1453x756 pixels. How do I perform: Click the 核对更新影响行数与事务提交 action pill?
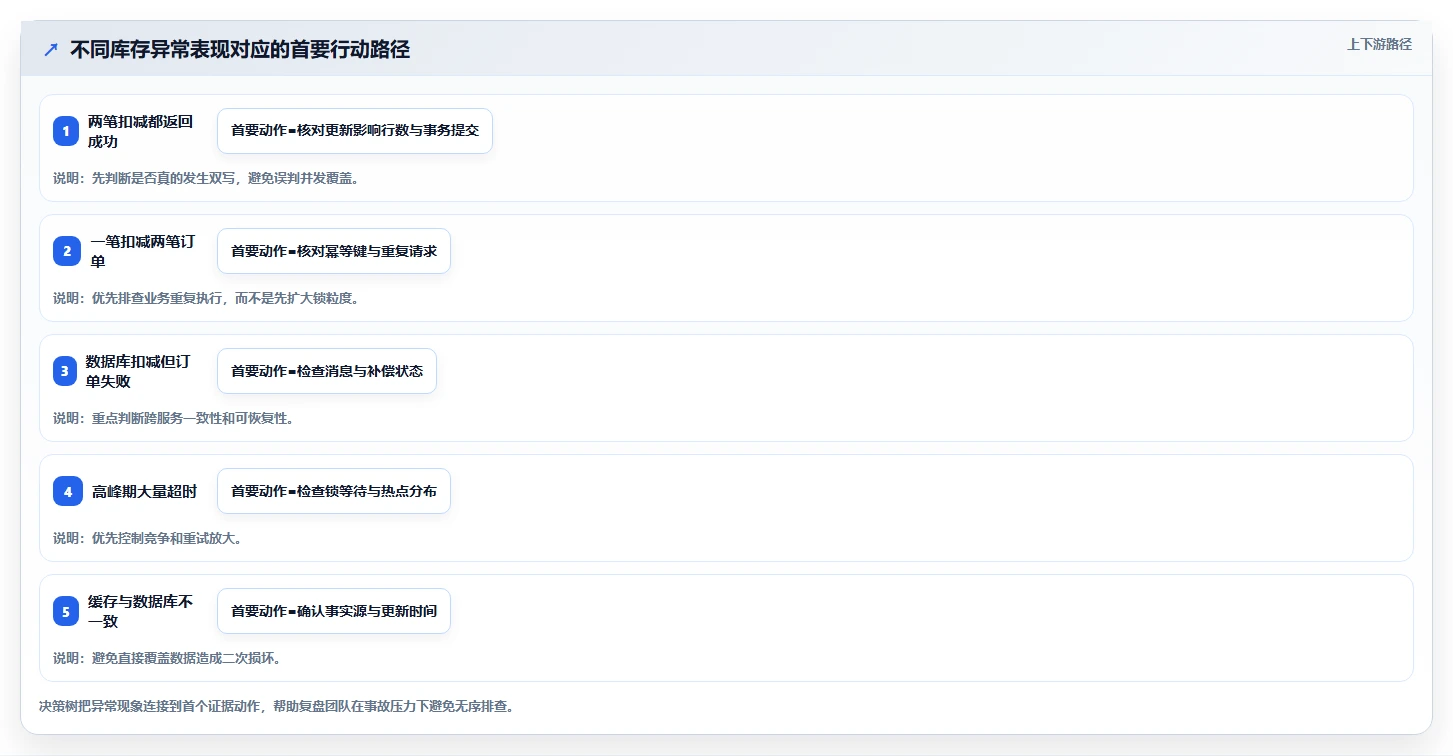click(x=355, y=131)
